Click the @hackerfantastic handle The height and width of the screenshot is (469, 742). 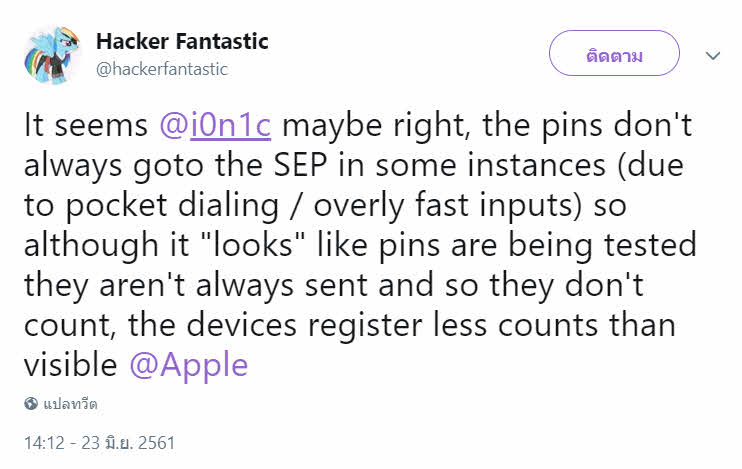coord(162,69)
